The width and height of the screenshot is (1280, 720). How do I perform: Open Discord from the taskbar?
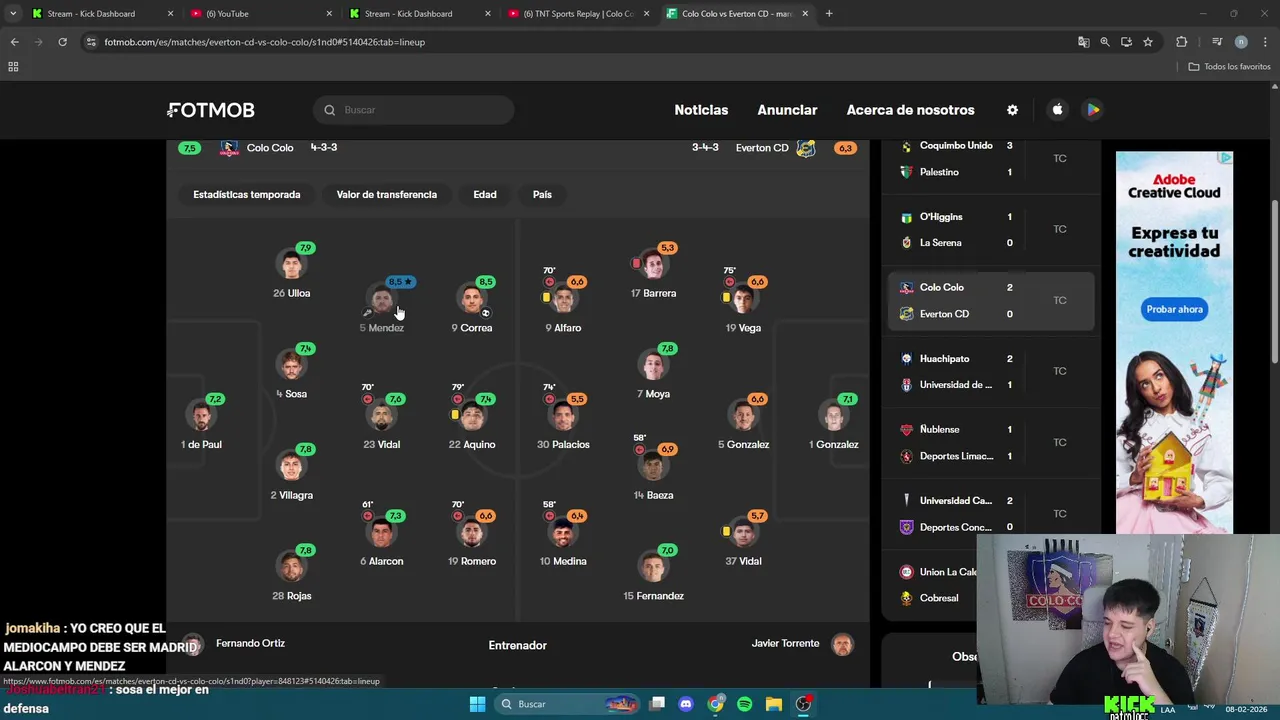[x=686, y=704]
